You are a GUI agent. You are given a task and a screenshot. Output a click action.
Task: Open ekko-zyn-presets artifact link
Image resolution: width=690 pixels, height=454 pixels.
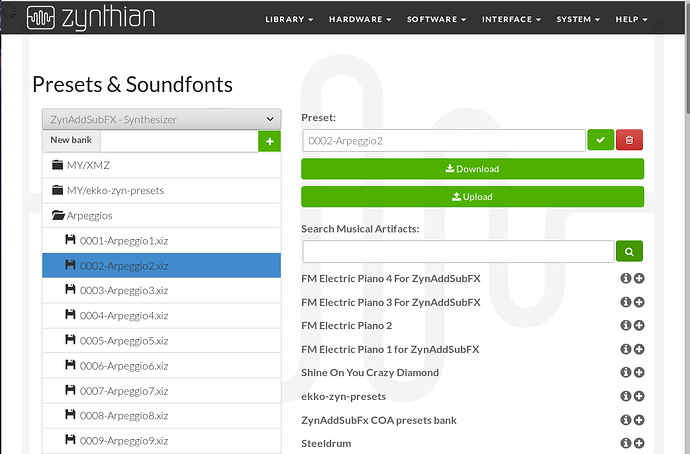[x=343, y=396]
